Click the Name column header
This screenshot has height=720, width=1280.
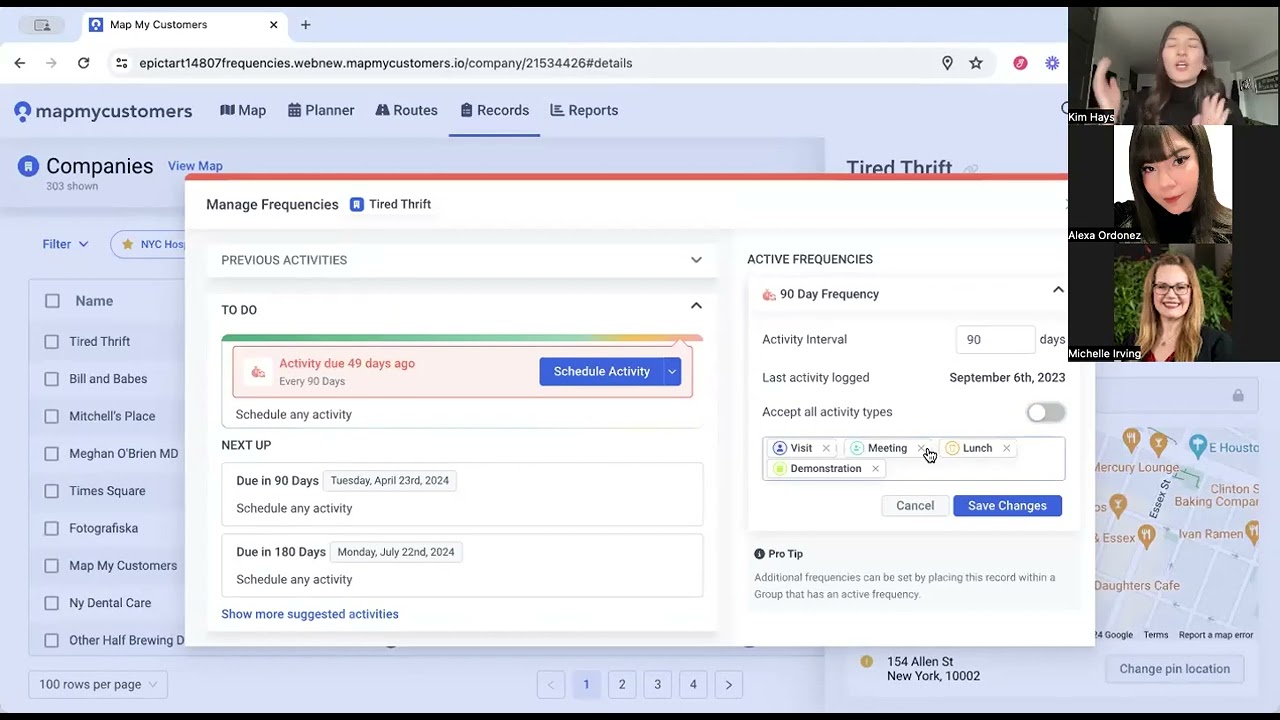[x=94, y=301]
